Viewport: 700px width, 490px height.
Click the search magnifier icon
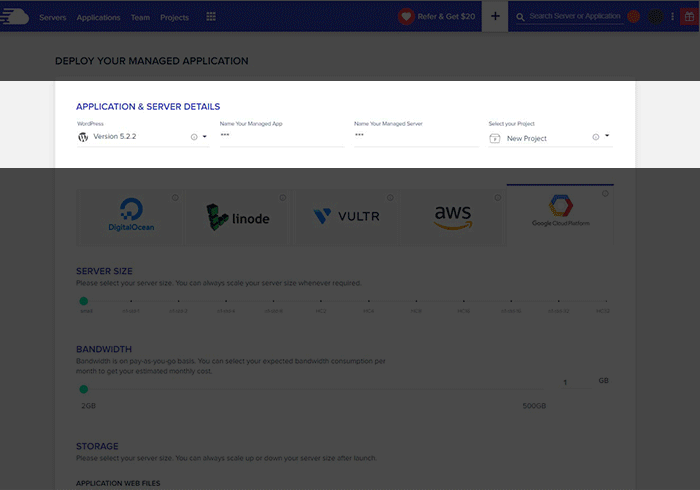[520, 17]
